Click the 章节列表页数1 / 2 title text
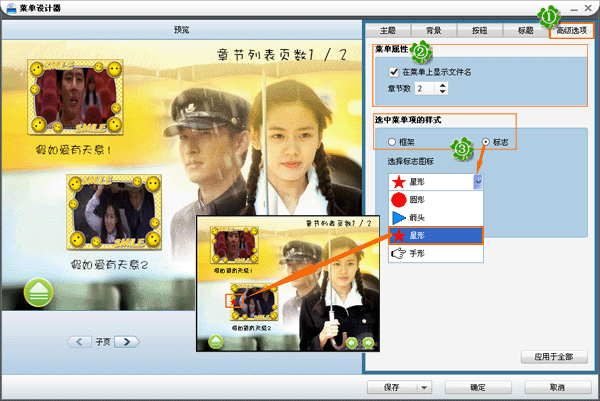600x401 pixels. (282, 55)
